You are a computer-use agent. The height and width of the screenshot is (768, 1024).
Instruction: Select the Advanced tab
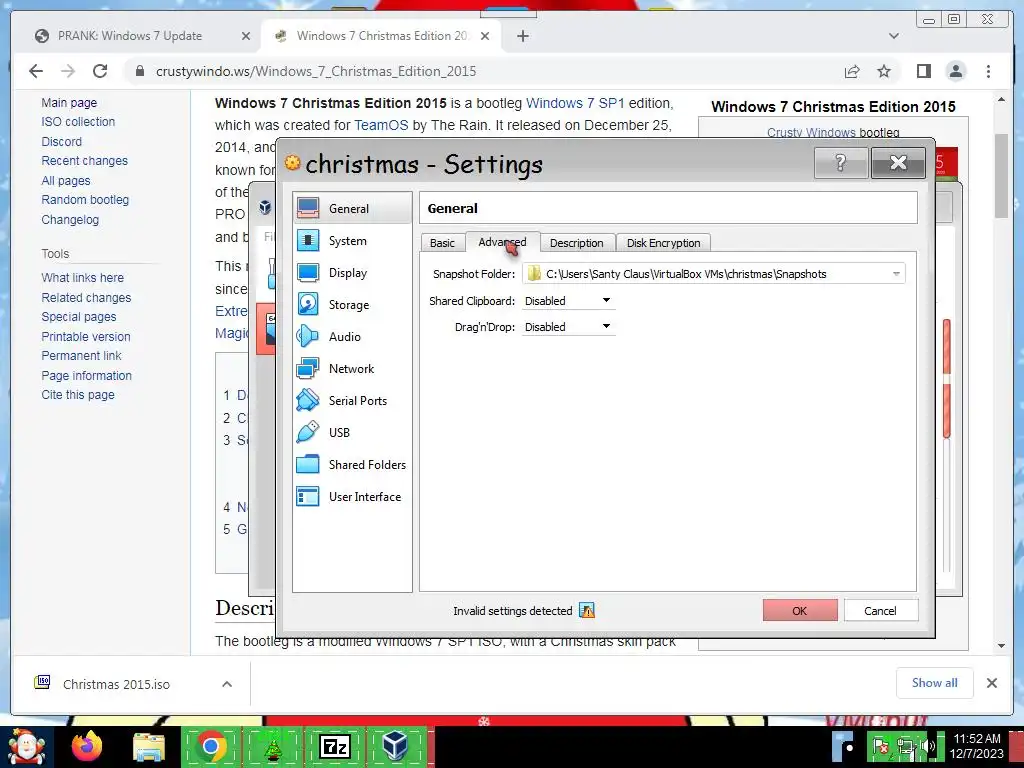point(502,242)
